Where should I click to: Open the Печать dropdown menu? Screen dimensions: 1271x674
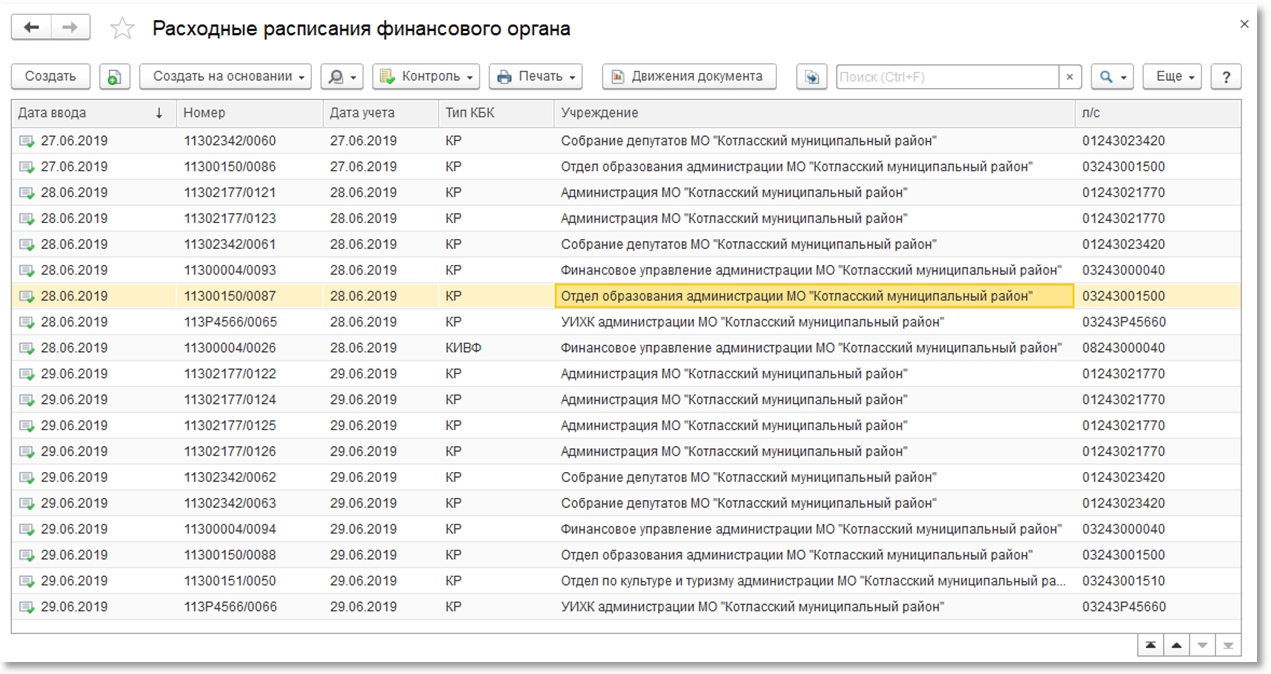[536, 77]
